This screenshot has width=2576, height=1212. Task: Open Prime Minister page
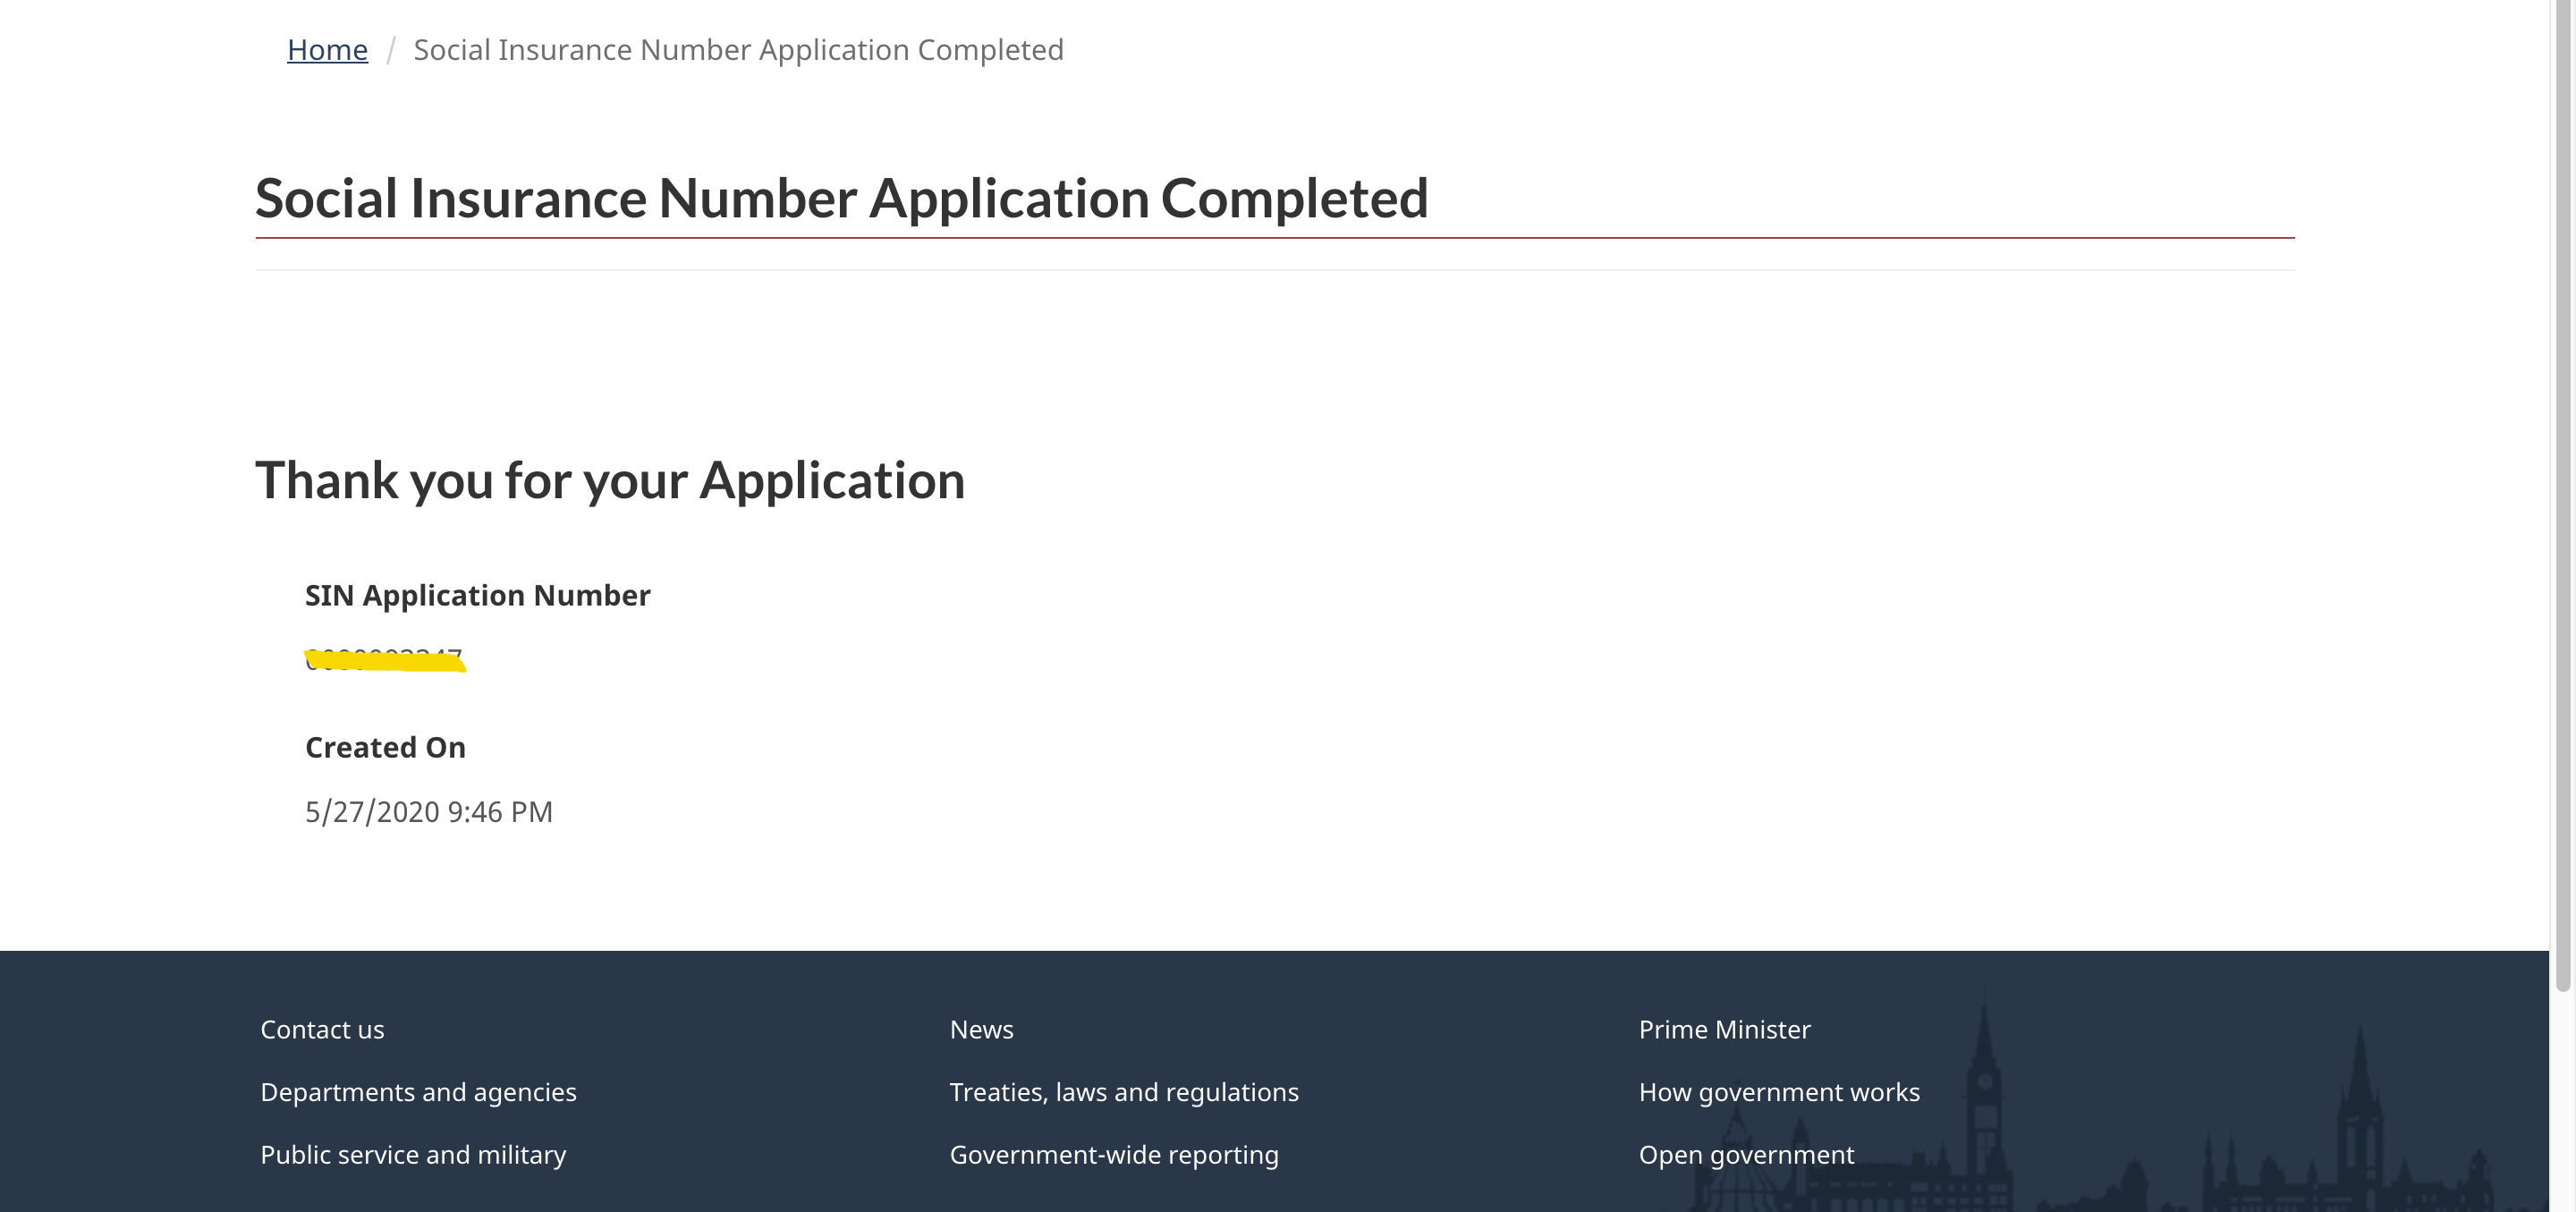tap(1725, 1030)
